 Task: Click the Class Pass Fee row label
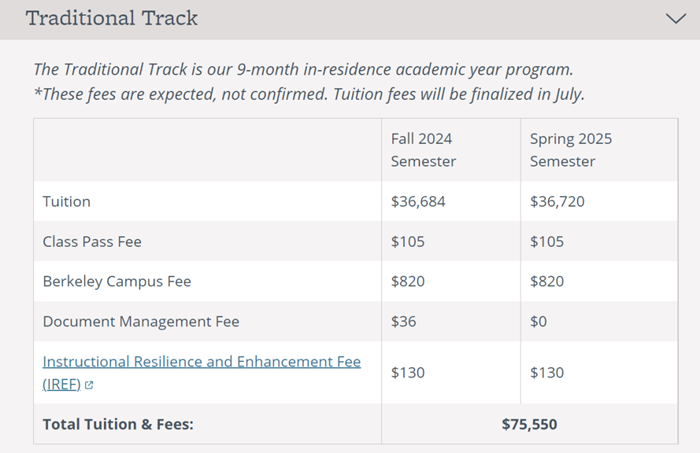[x=92, y=241]
